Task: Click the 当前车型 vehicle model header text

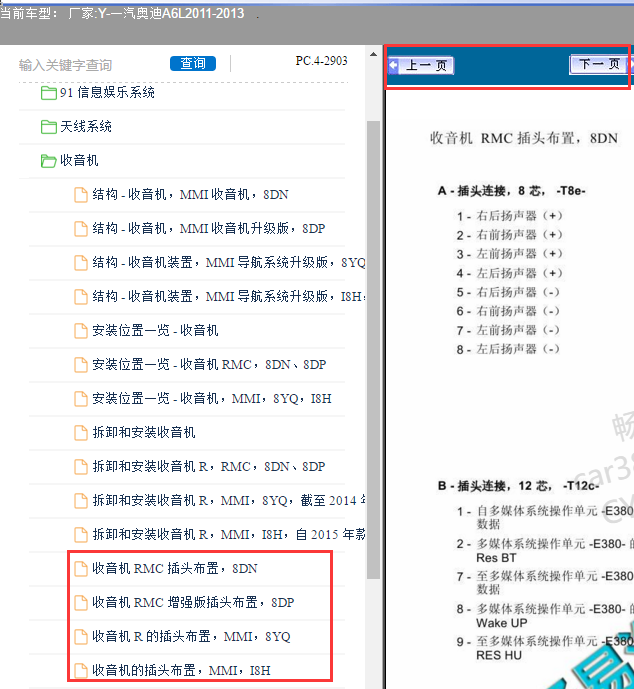Action: (122, 14)
